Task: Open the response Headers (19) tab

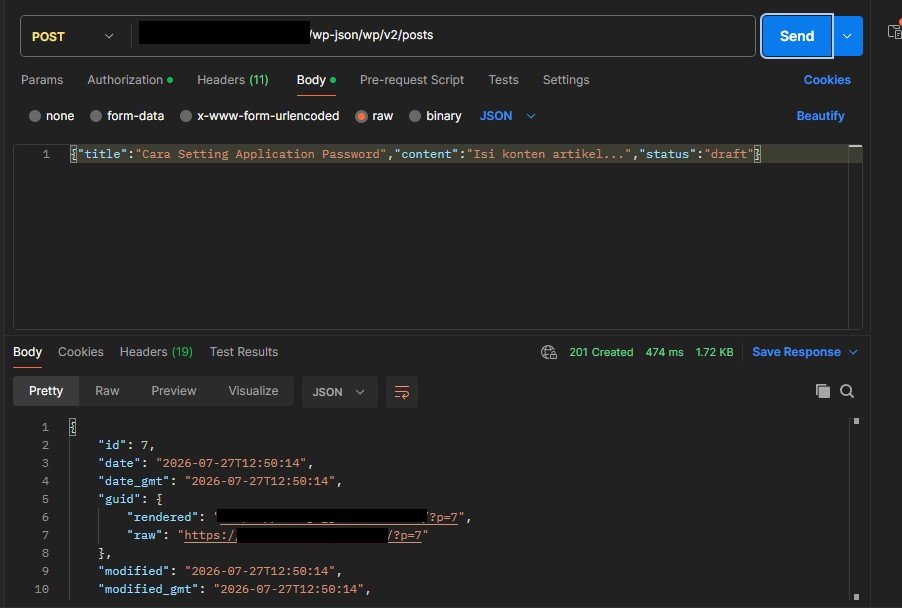Action: pos(156,352)
